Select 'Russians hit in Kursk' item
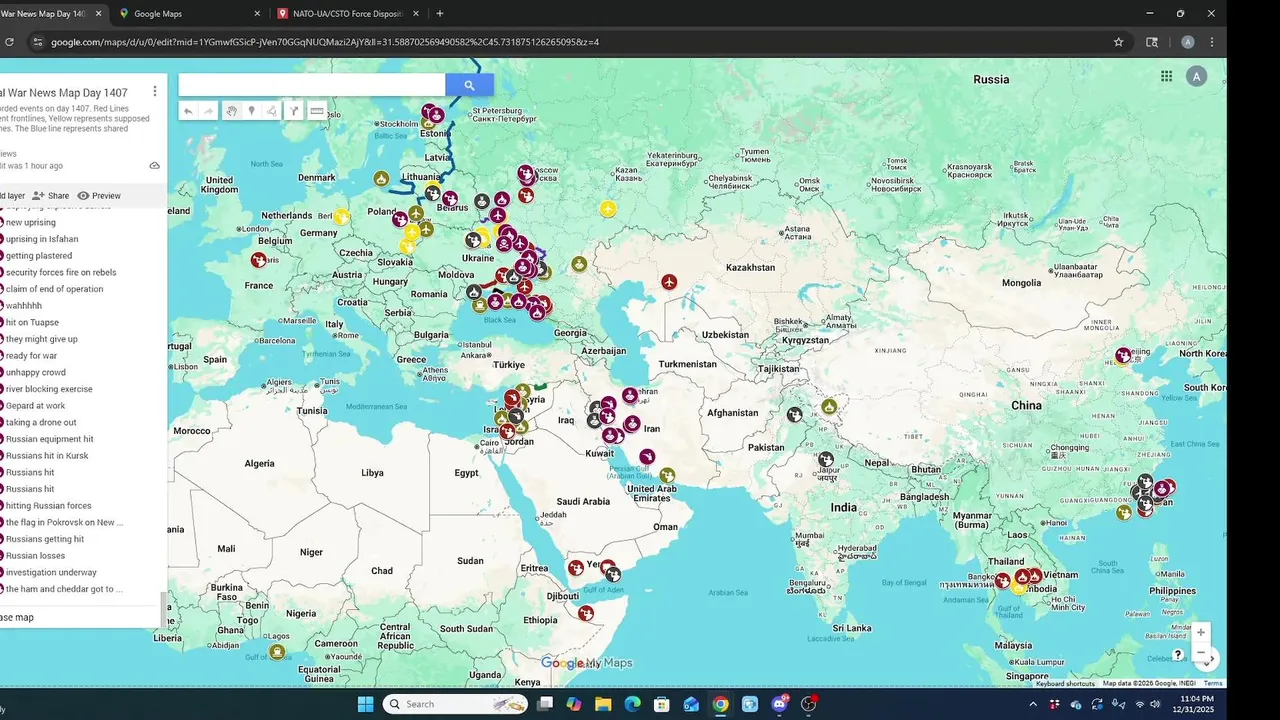The height and width of the screenshot is (720, 1280). tap(47, 456)
